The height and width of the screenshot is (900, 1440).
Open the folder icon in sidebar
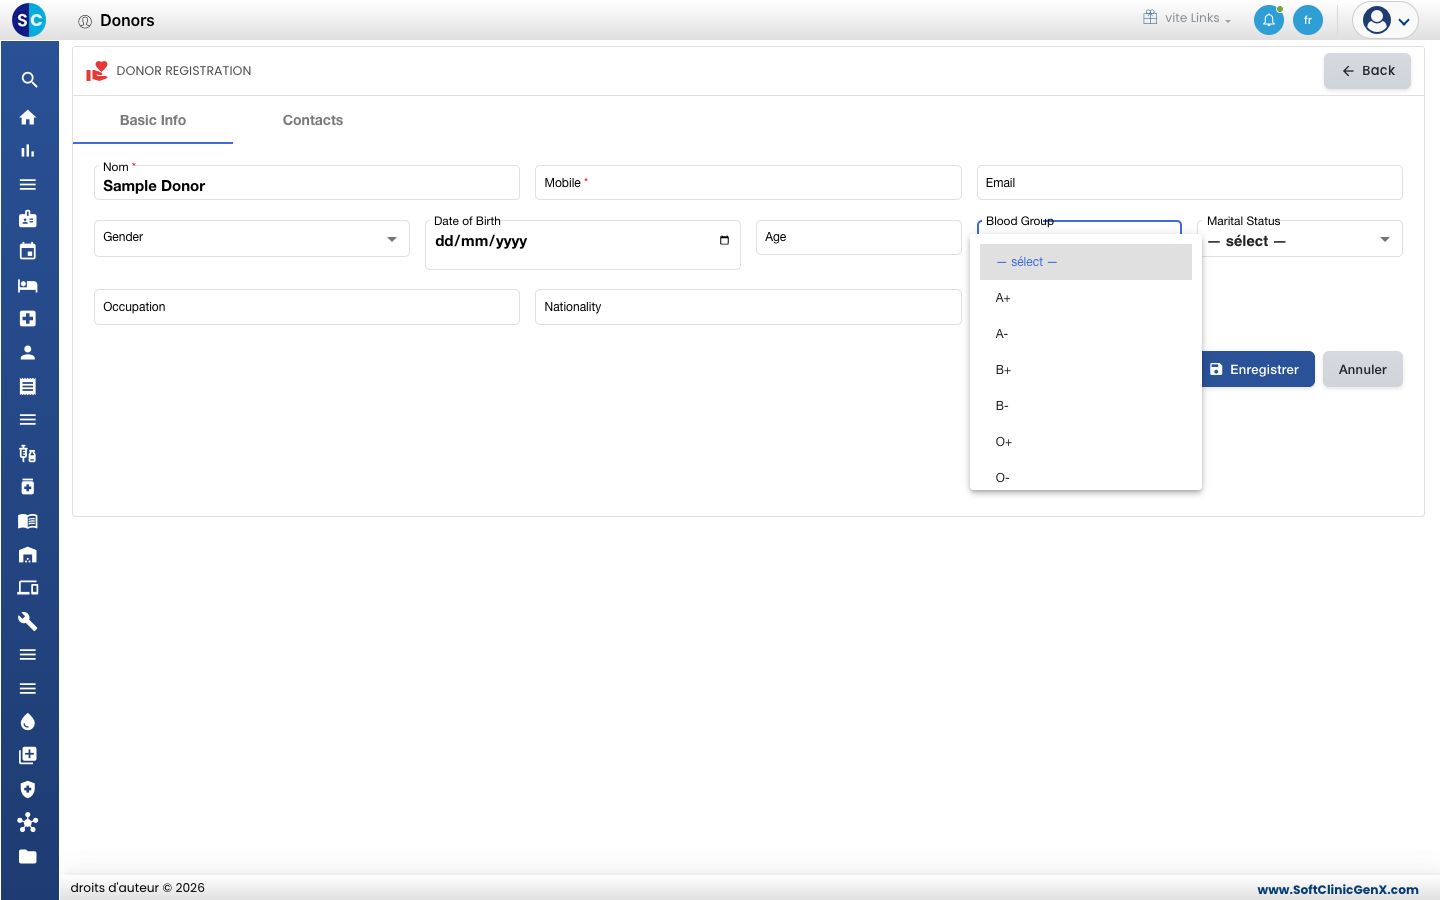[28, 856]
